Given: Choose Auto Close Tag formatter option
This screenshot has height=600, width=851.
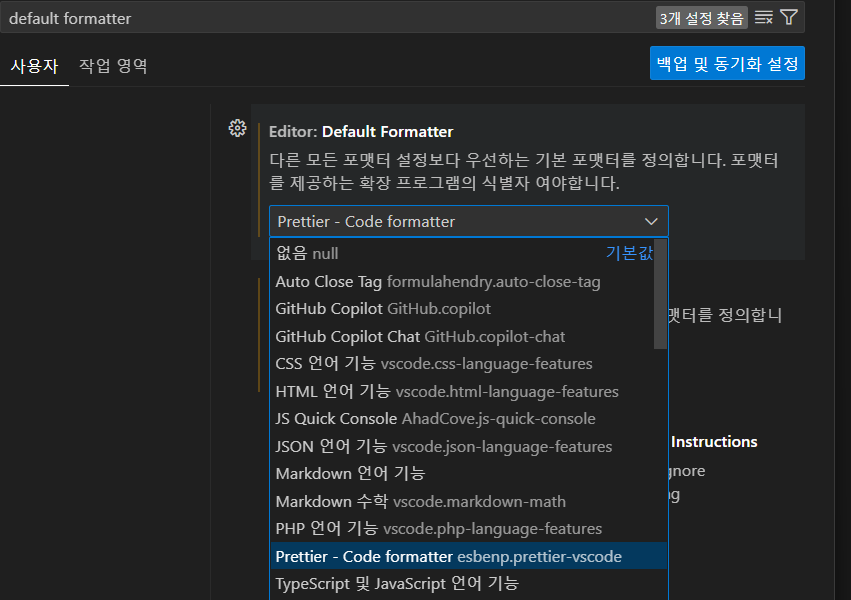Looking at the screenshot, I should coord(462,282).
